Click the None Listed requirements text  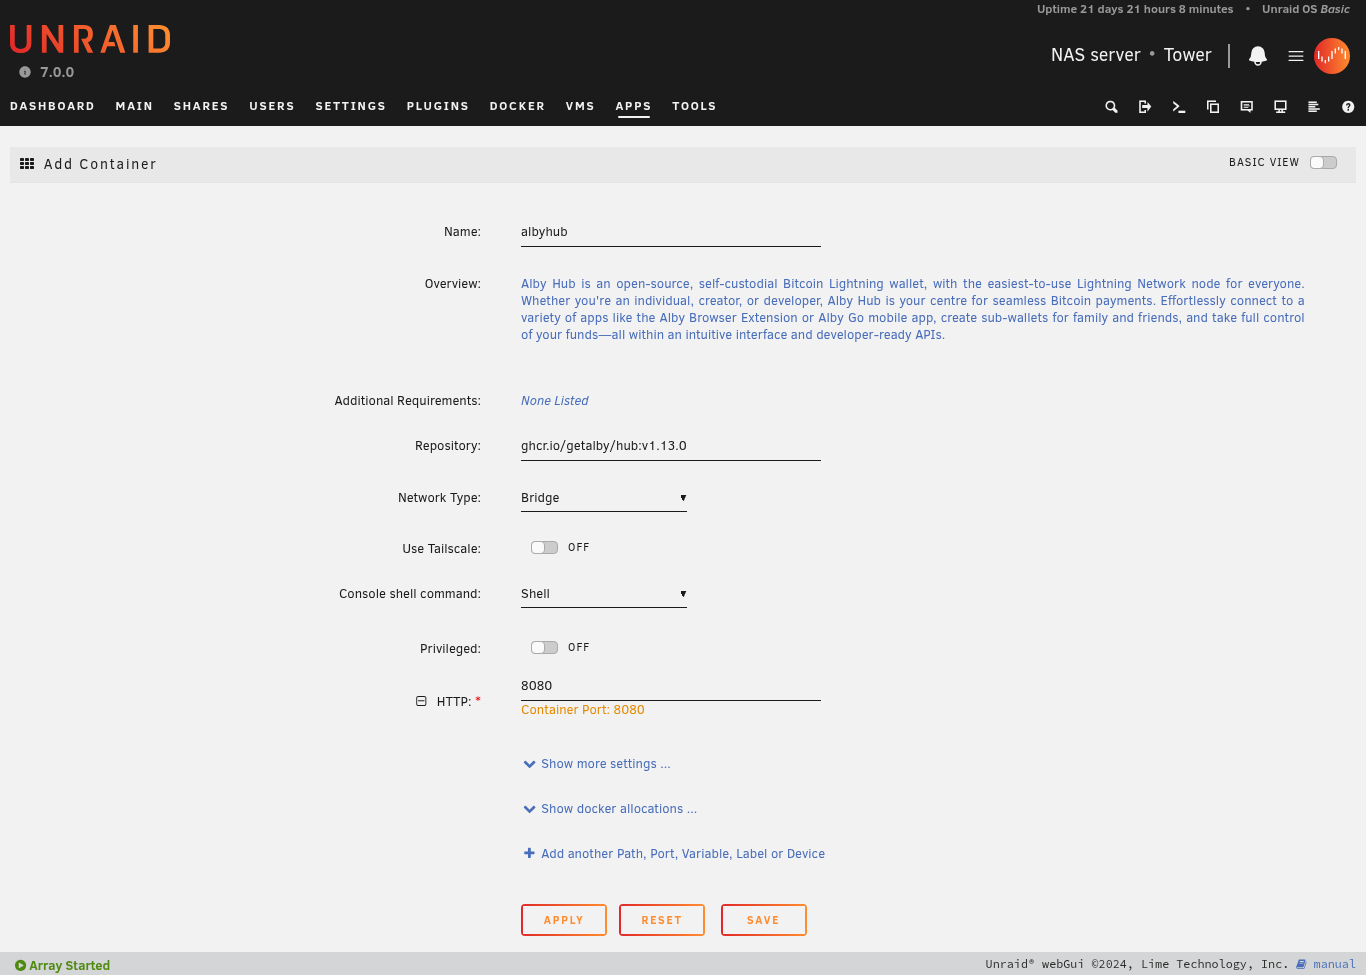point(554,401)
